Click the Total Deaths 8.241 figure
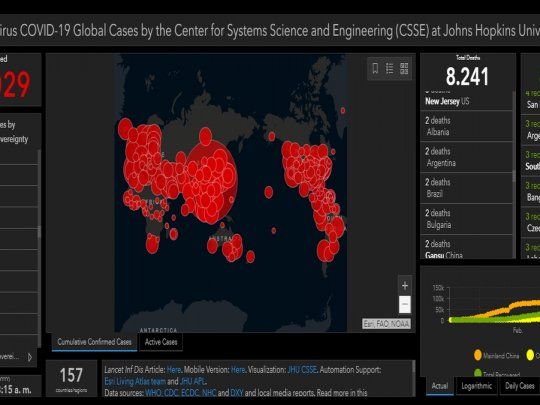Screen dimensions: 540x405 (x=467, y=76)
